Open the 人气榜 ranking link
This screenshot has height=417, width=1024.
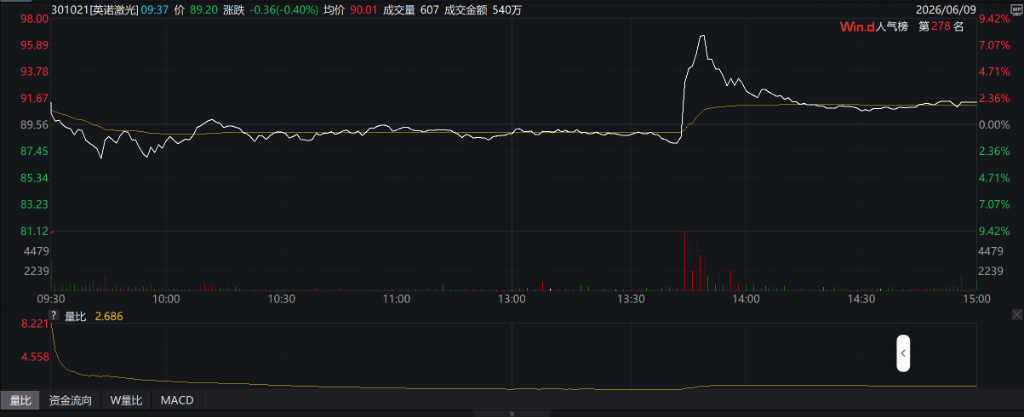(x=892, y=27)
